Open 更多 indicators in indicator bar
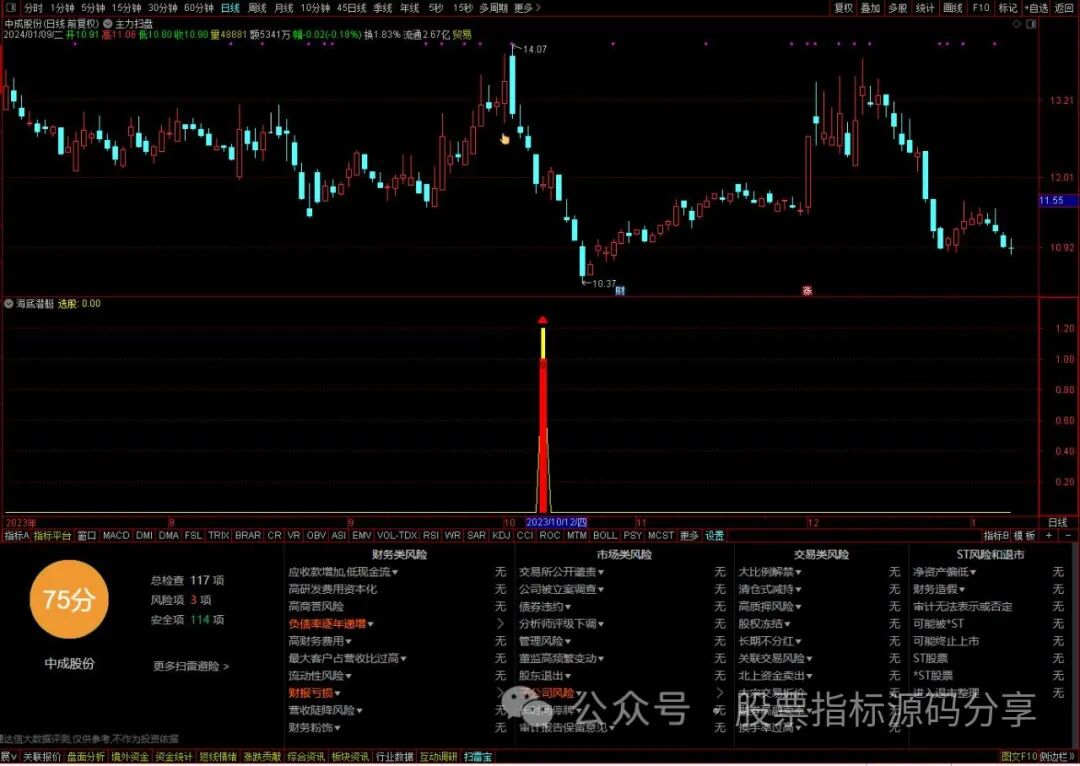Image resolution: width=1080 pixels, height=766 pixels. [x=689, y=535]
